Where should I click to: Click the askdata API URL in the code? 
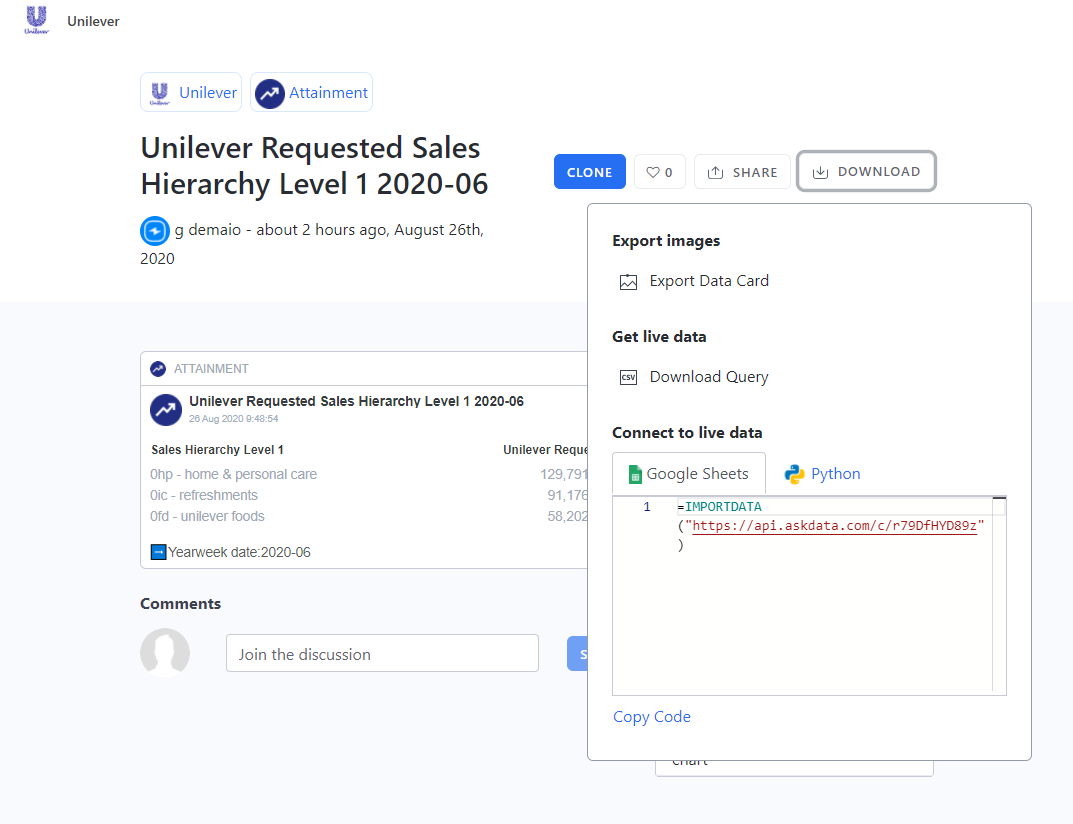click(x=834, y=526)
